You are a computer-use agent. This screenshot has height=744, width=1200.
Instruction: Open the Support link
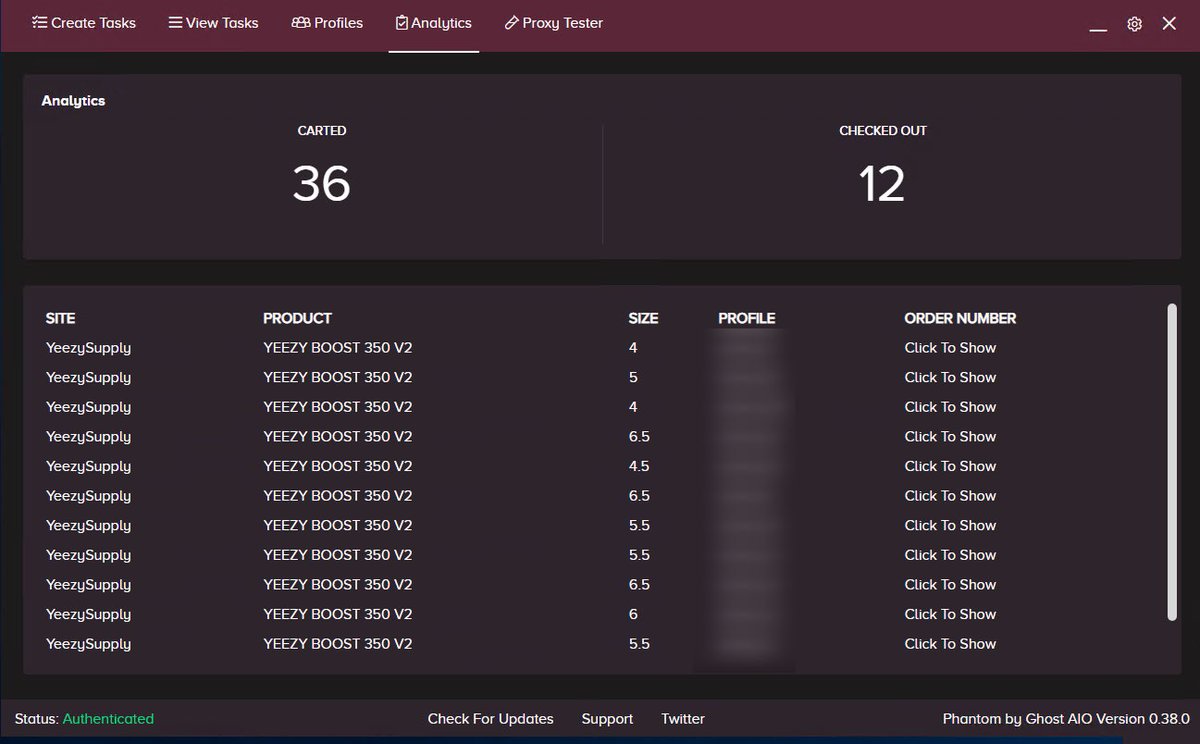(x=607, y=718)
